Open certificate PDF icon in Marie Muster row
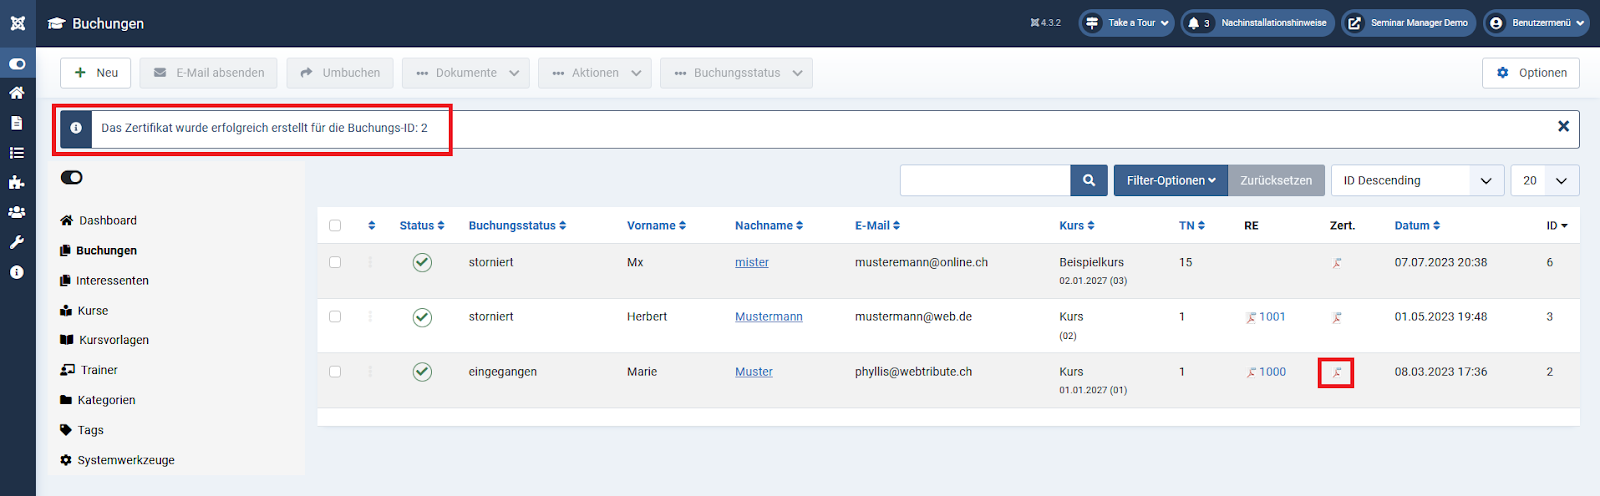This screenshot has width=1600, height=496. tap(1336, 373)
